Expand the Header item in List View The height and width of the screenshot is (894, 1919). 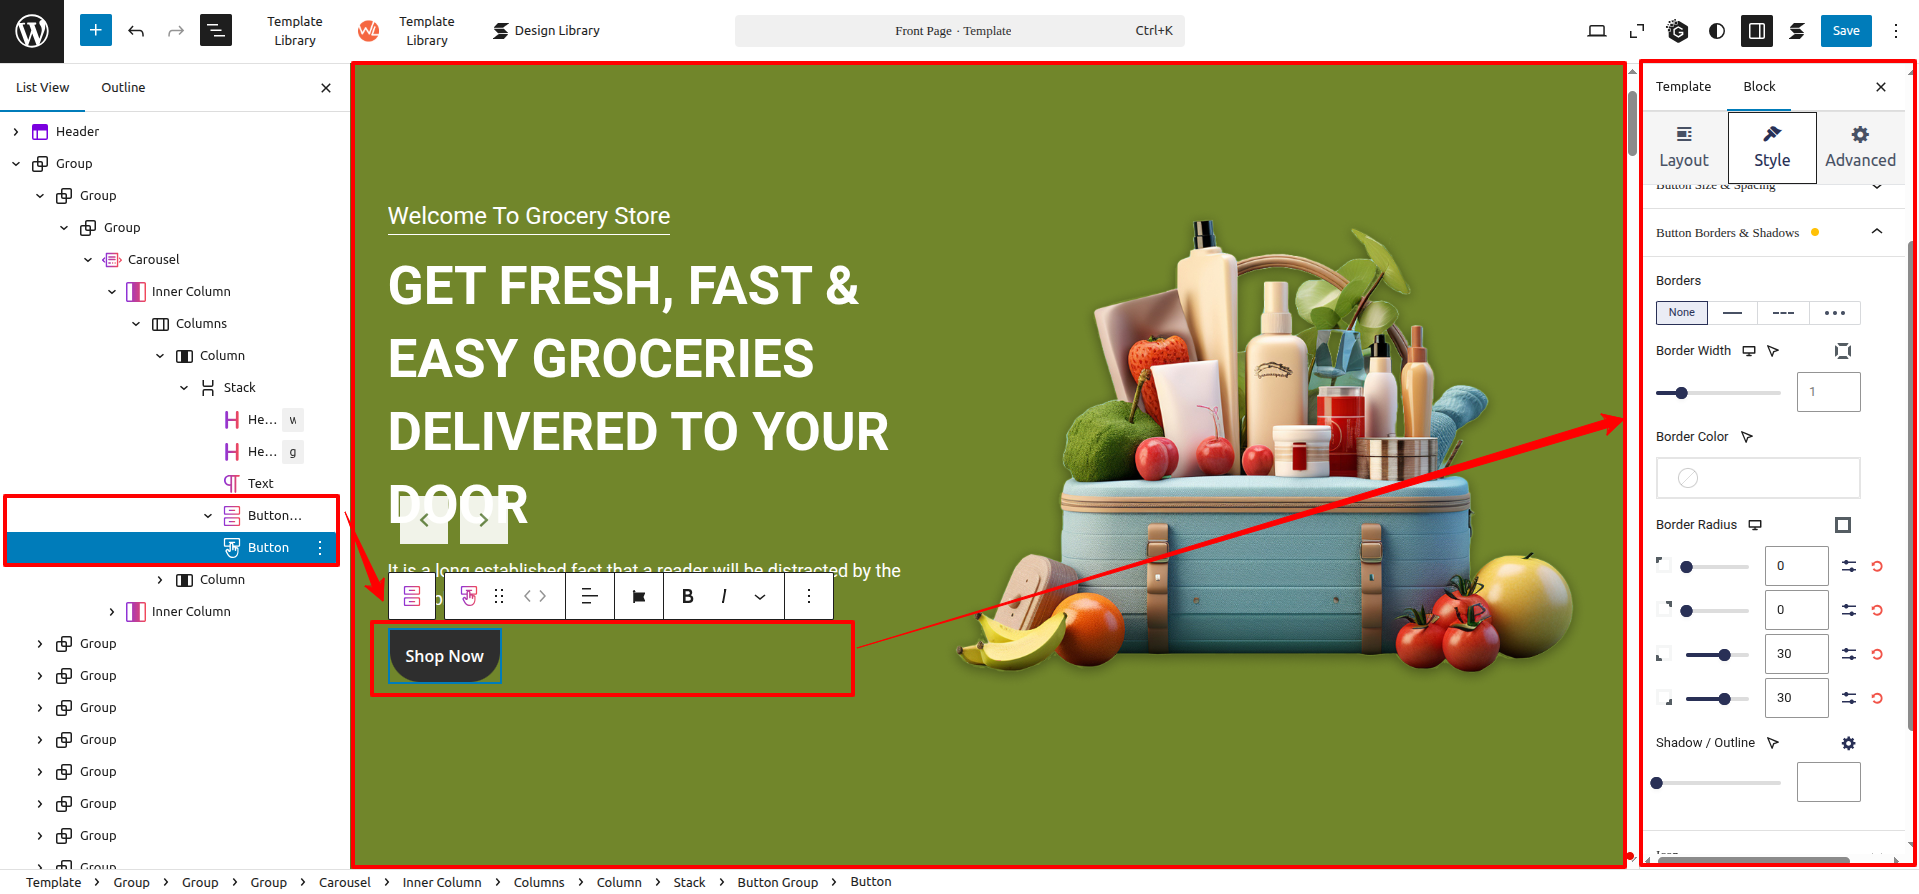click(16, 132)
